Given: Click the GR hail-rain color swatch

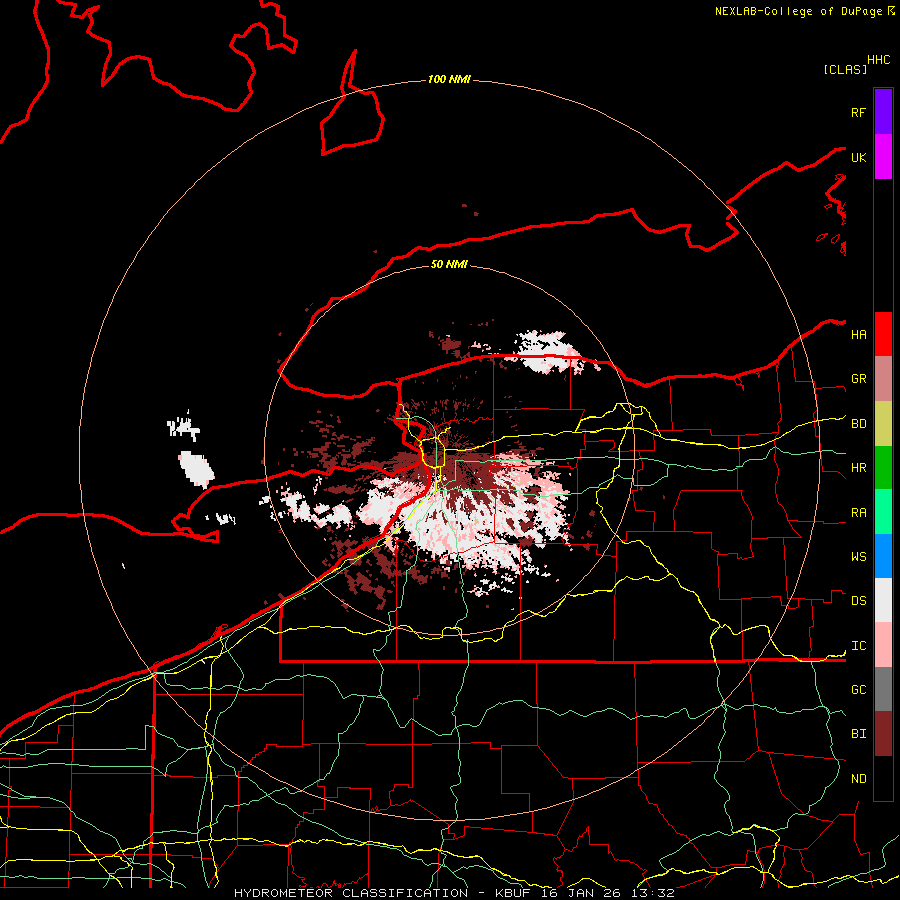Looking at the screenshot, I should pos(883,378).
